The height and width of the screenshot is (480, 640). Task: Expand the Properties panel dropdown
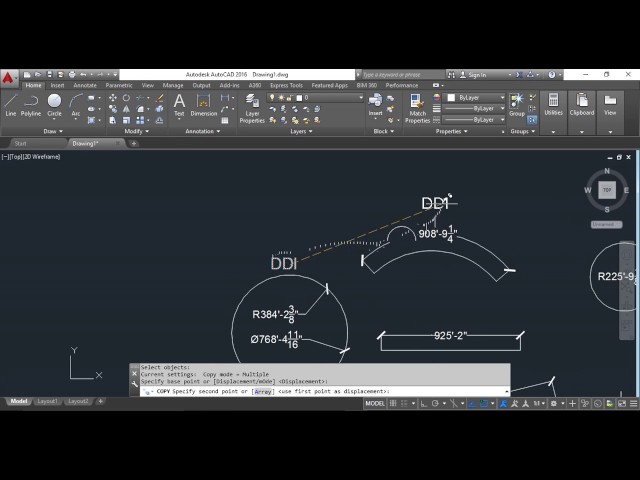click(451, 131)
